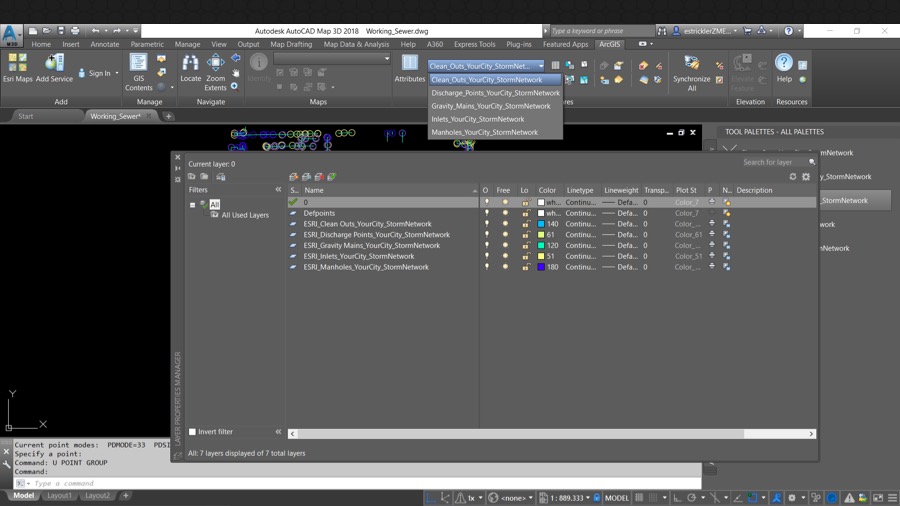
Task: Open Esri Maps in the ribbon
Action: tap(18, 68)
